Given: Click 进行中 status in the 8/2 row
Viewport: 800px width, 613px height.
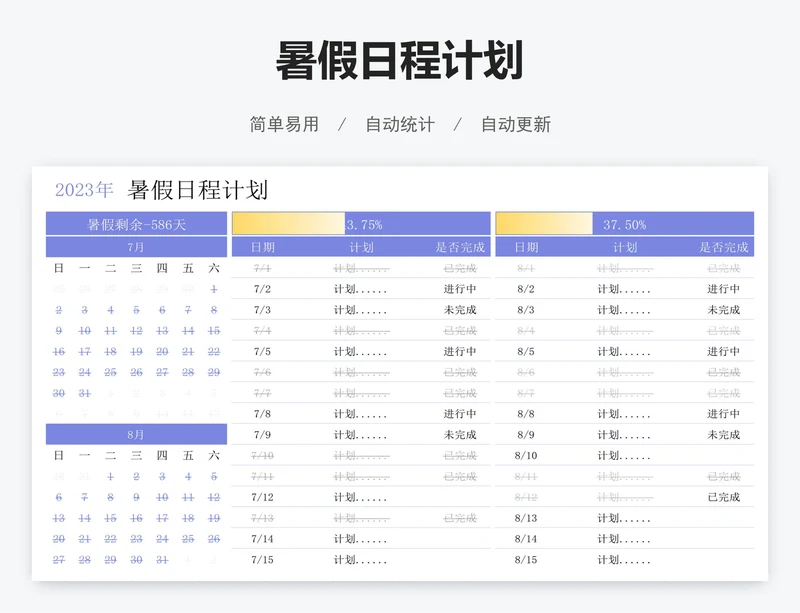Looking at the screenshot, I should point(723,289).
